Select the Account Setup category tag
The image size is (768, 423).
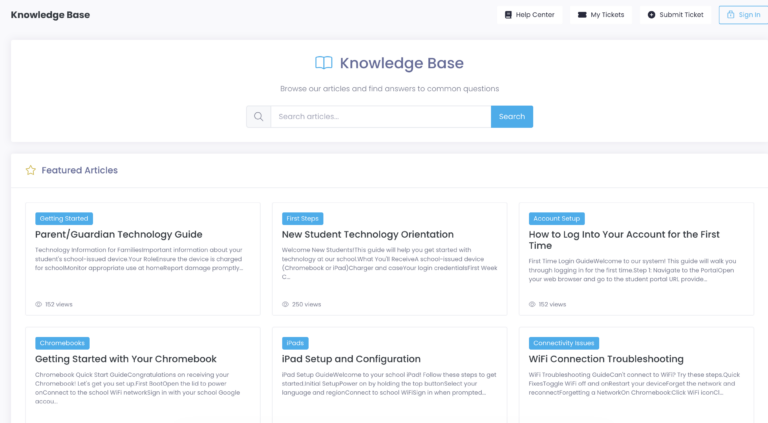coord(556,218)
